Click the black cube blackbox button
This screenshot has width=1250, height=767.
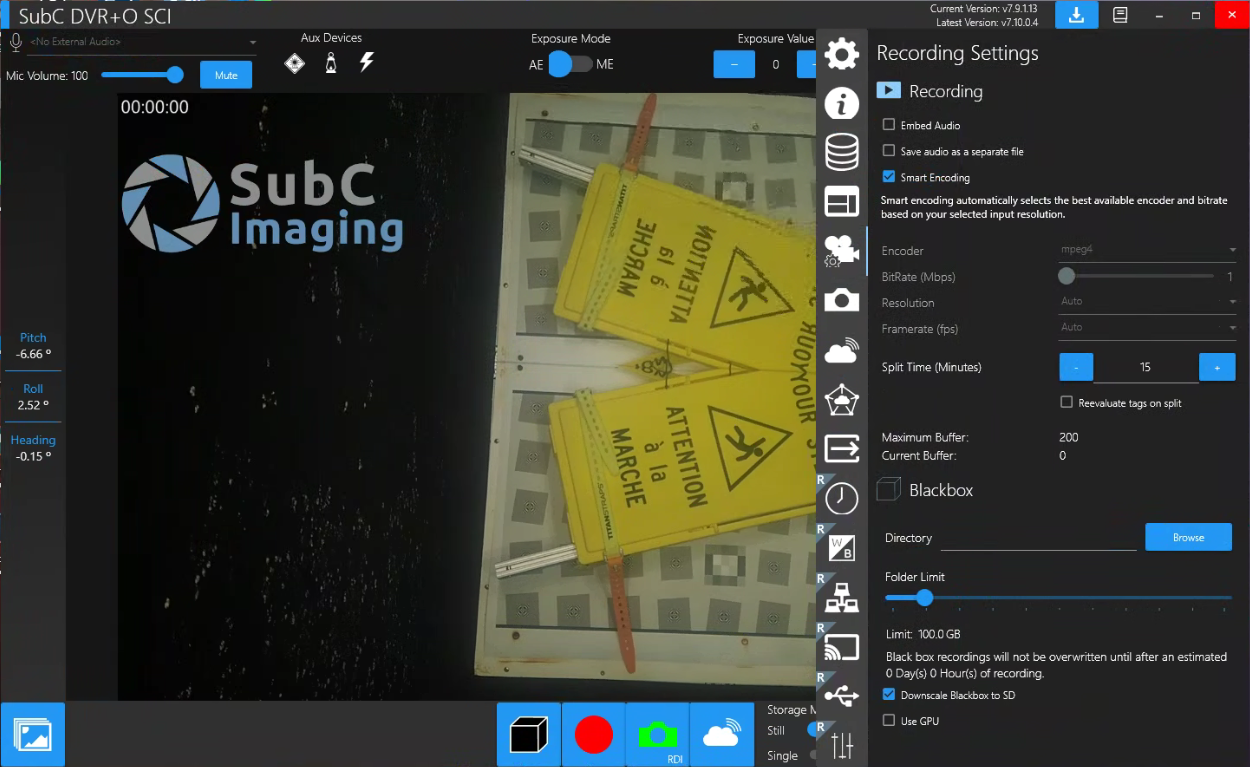(x=529, y=735)
